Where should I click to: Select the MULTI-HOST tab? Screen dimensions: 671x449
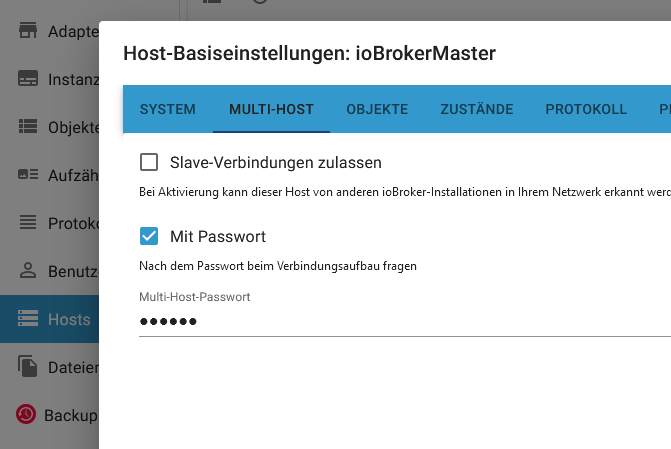point(271,109)
